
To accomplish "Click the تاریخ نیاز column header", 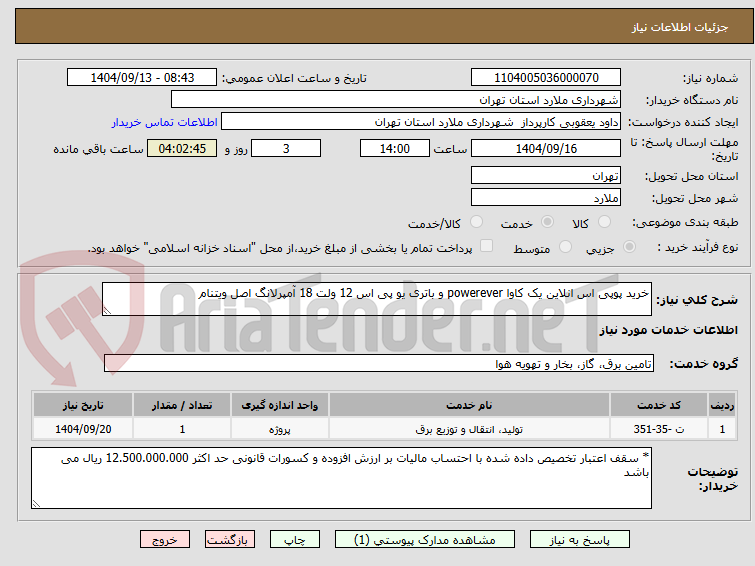I will coord(83,405).
